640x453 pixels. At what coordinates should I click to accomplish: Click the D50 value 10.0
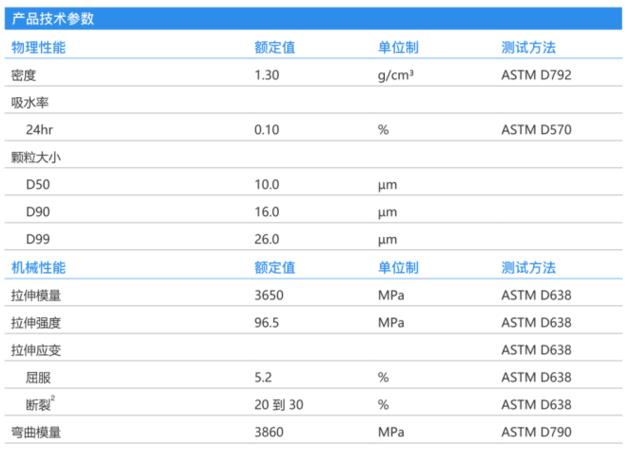click(x=267, y=184)
